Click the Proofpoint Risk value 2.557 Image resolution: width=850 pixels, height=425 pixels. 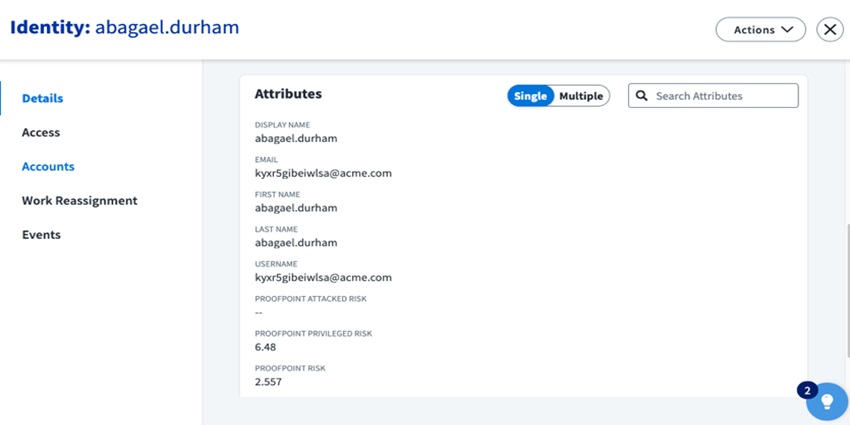pyautogui.click(x=269, y=382)
